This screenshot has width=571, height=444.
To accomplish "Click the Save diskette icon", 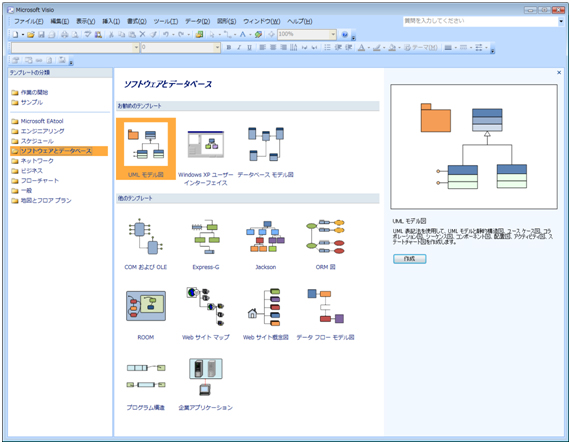I will (41, 35).
